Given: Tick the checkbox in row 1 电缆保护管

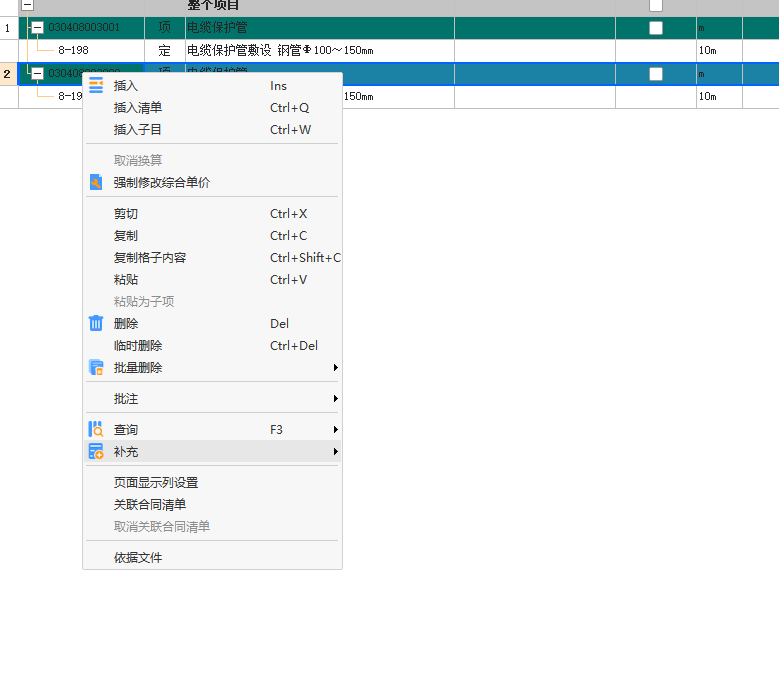Looking at the screenshot, I should [656, 28].
